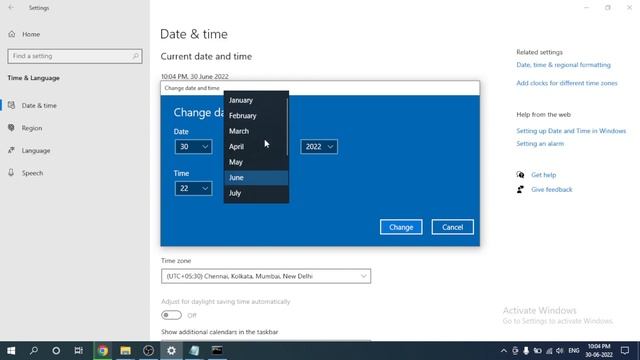Click the Give feedback person icon
This screenshot has height=360, width=640.
(520, 189)
